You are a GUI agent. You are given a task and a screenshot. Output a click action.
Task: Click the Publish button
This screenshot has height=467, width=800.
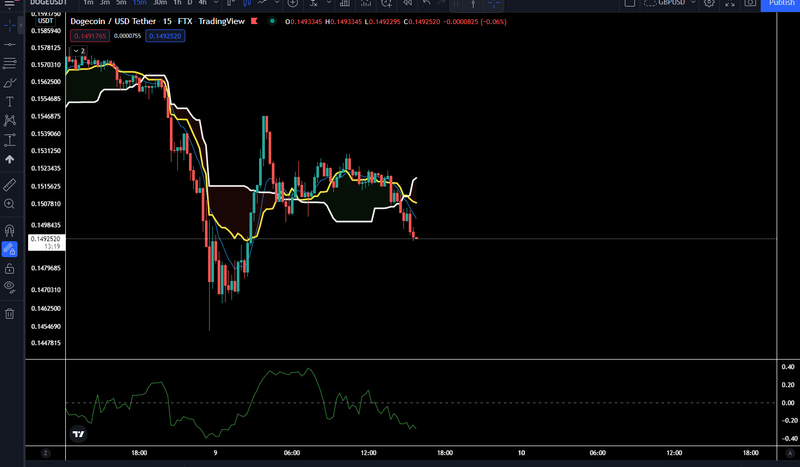(x=780, y=4)
